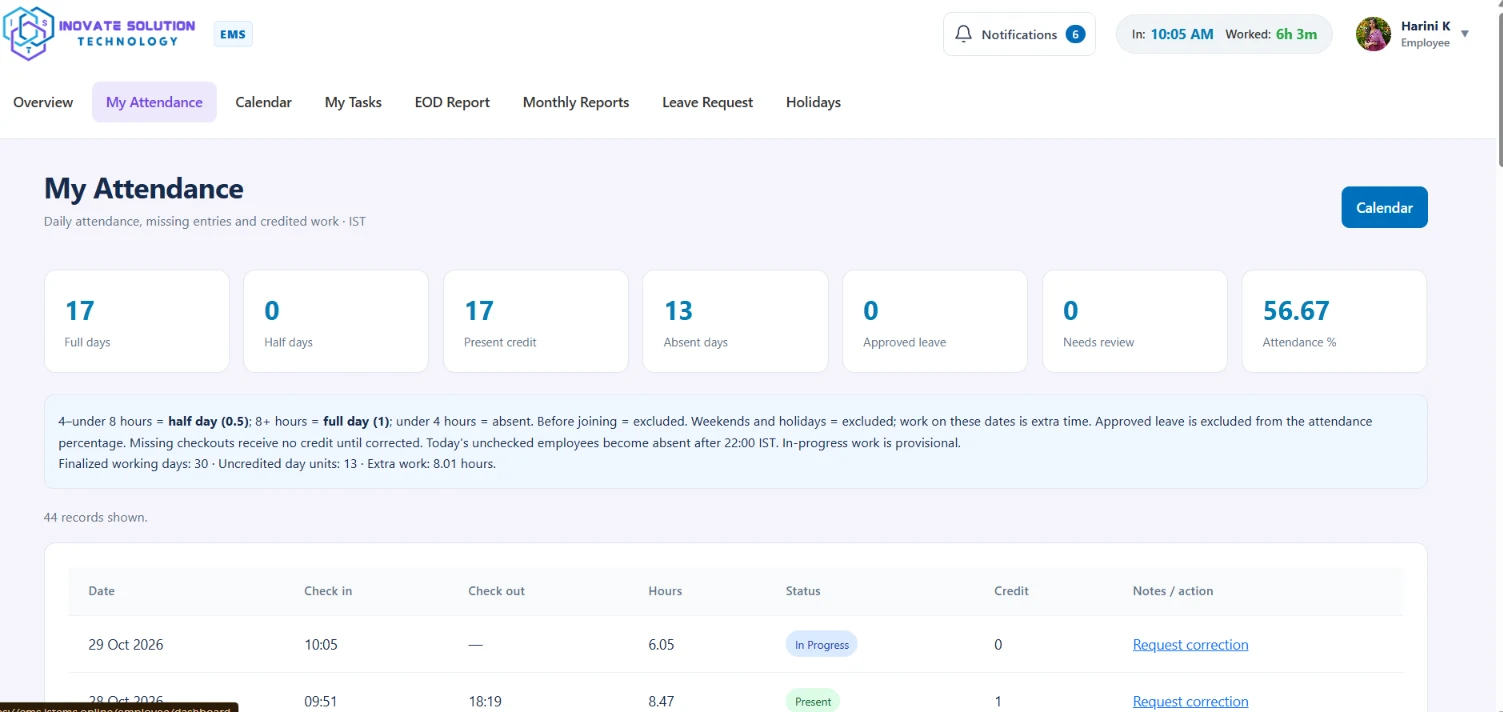Open the EOD Report tab
The image size is (1503, 712).
click(452, 102)
